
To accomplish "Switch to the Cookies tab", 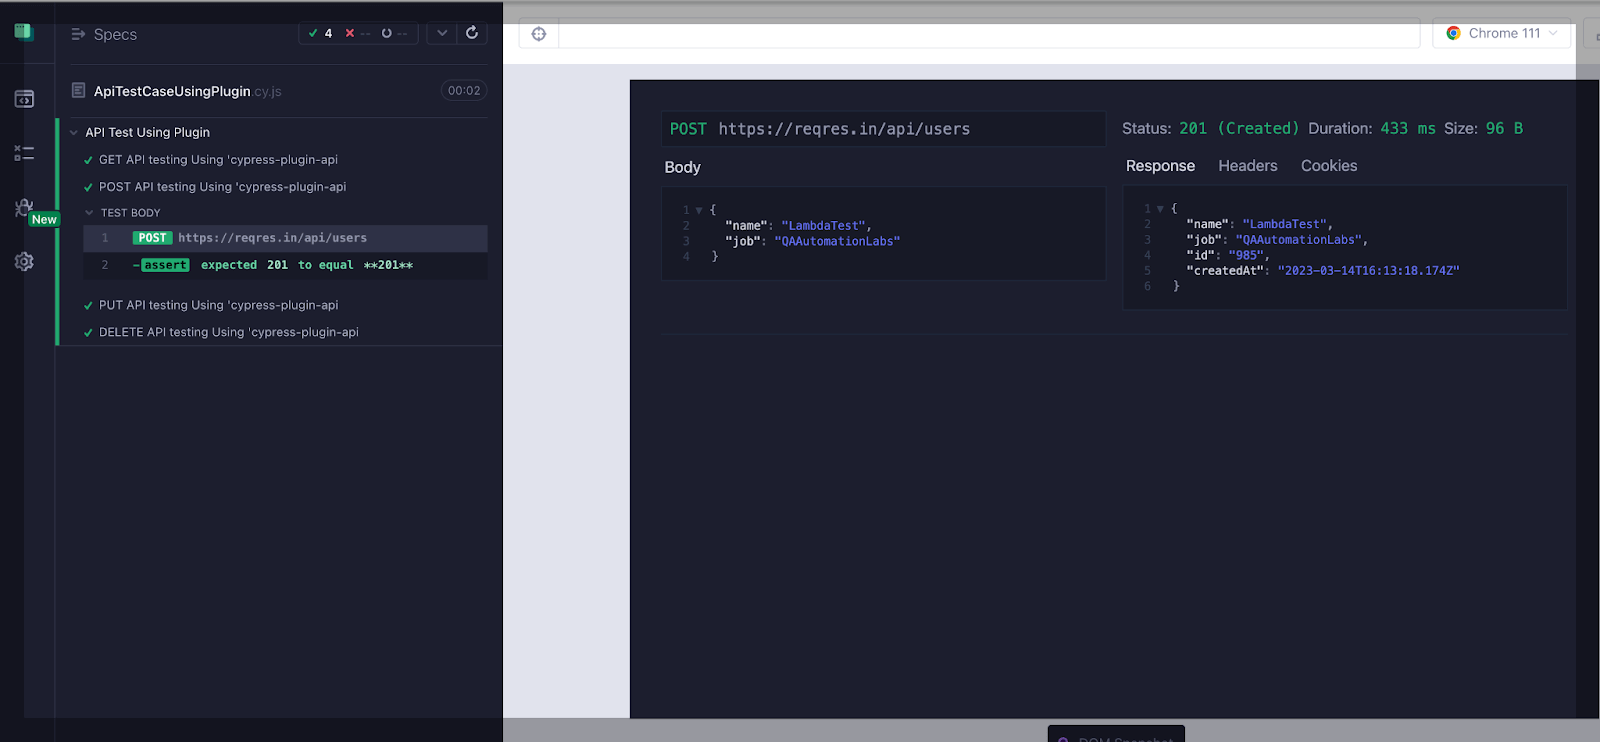I will (1328, 166).
